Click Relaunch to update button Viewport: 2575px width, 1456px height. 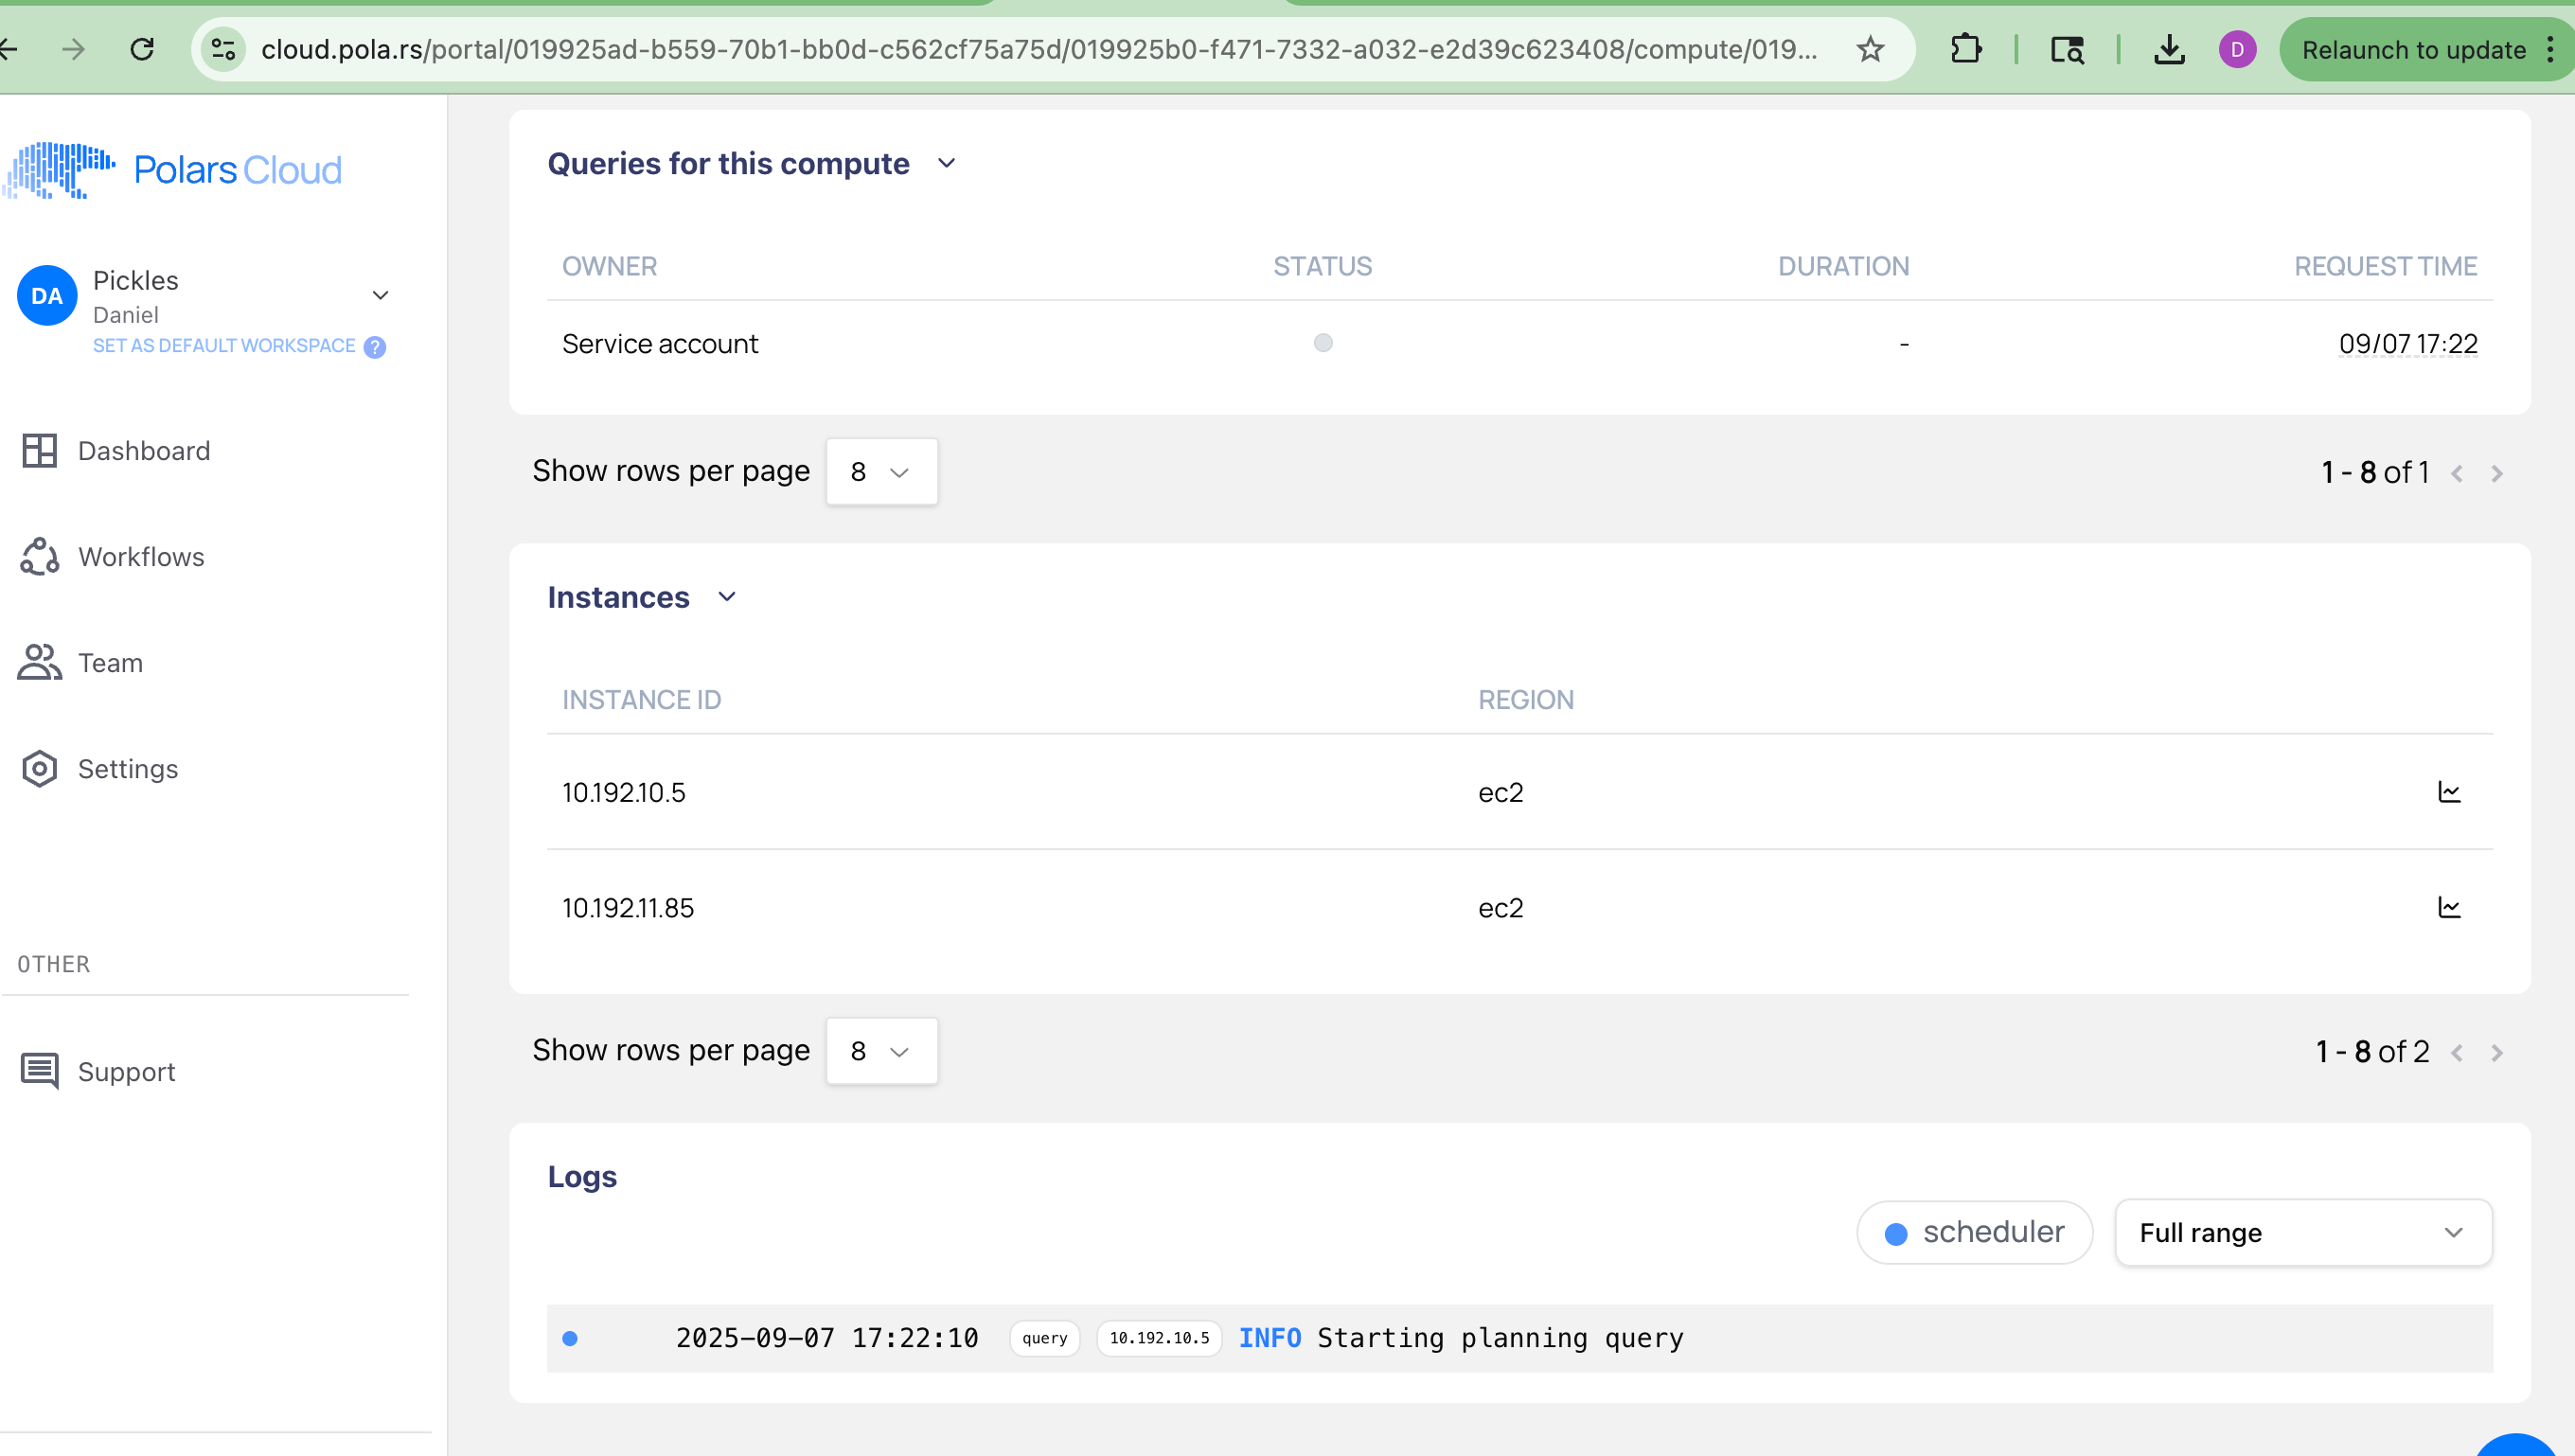coord(2412,49)
